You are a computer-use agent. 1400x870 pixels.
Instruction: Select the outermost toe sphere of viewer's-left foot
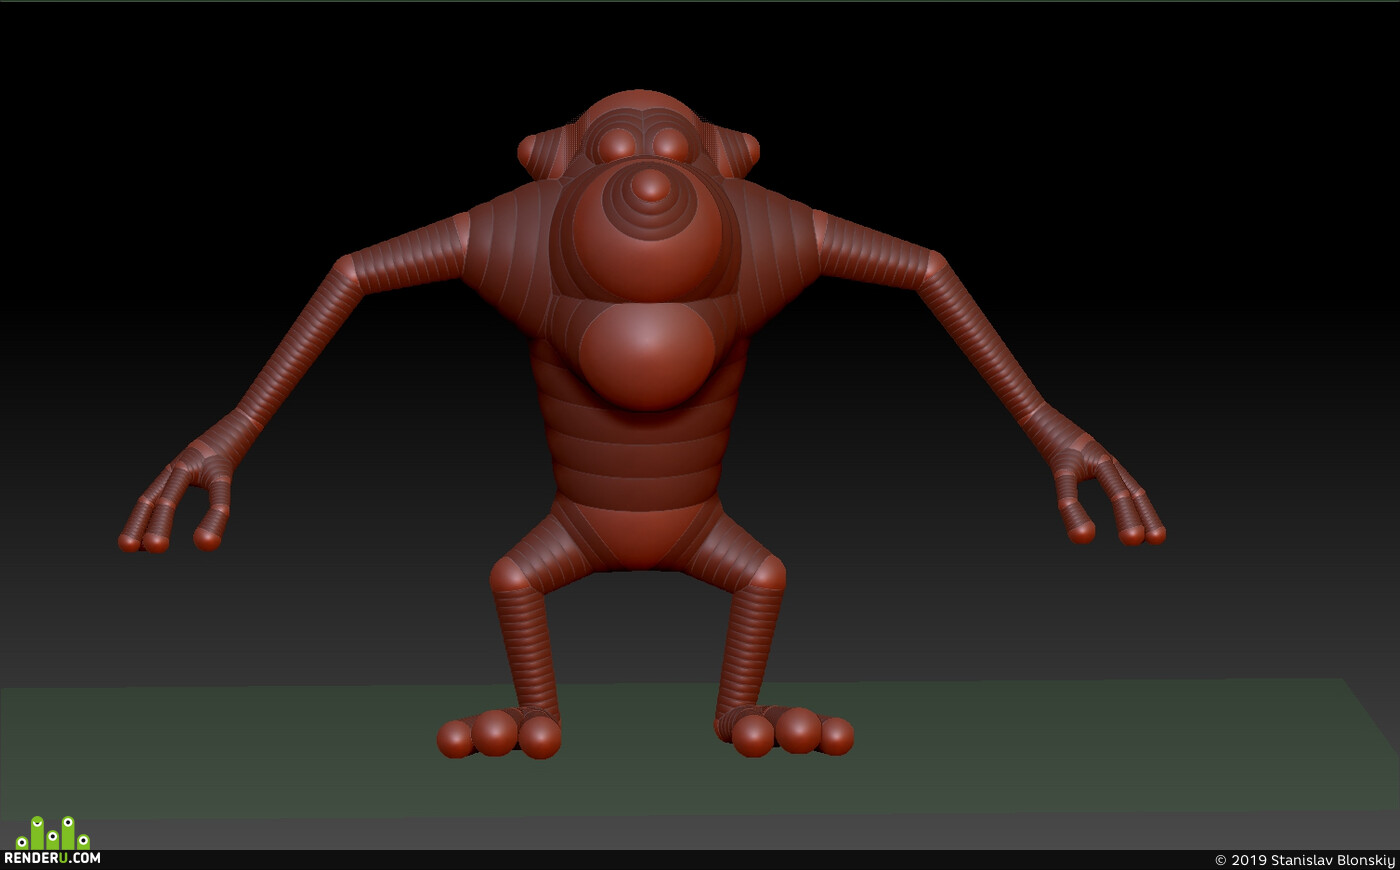[455, 739]
